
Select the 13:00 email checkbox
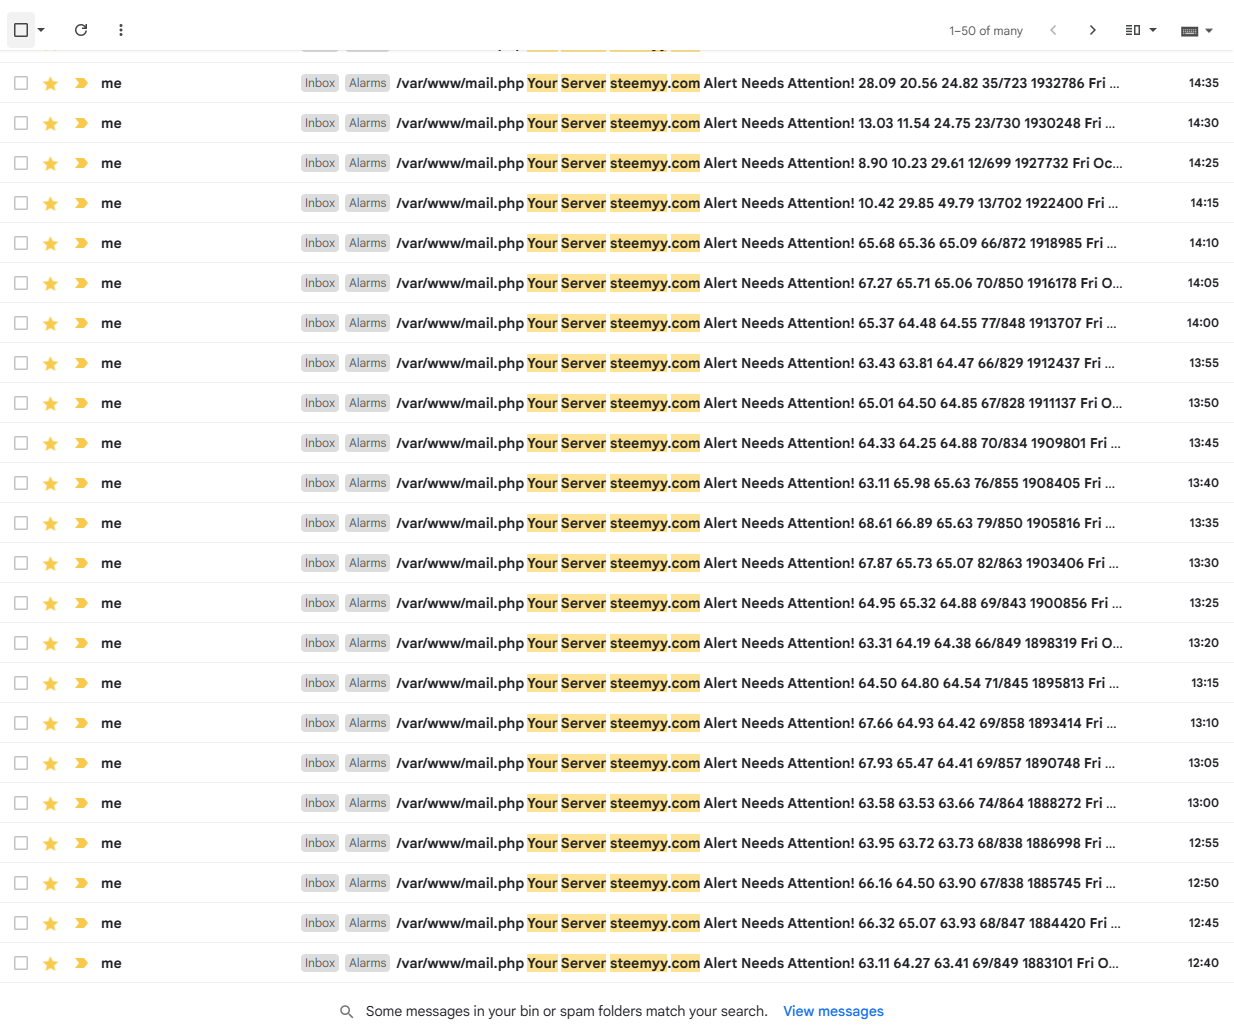pos(21,803)
